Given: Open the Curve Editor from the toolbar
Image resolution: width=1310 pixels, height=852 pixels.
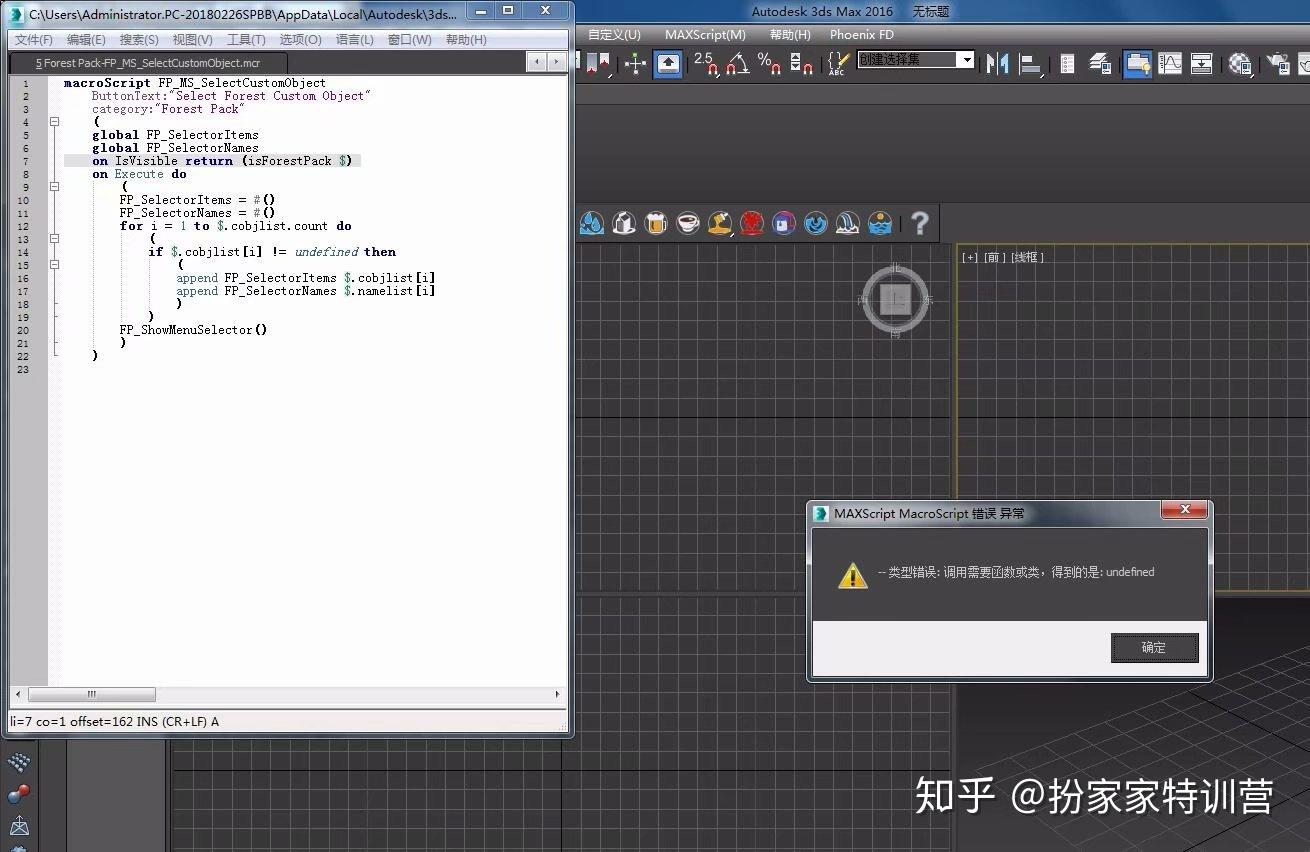Looking at the screenshot, I should click(x=1169, y=63).
